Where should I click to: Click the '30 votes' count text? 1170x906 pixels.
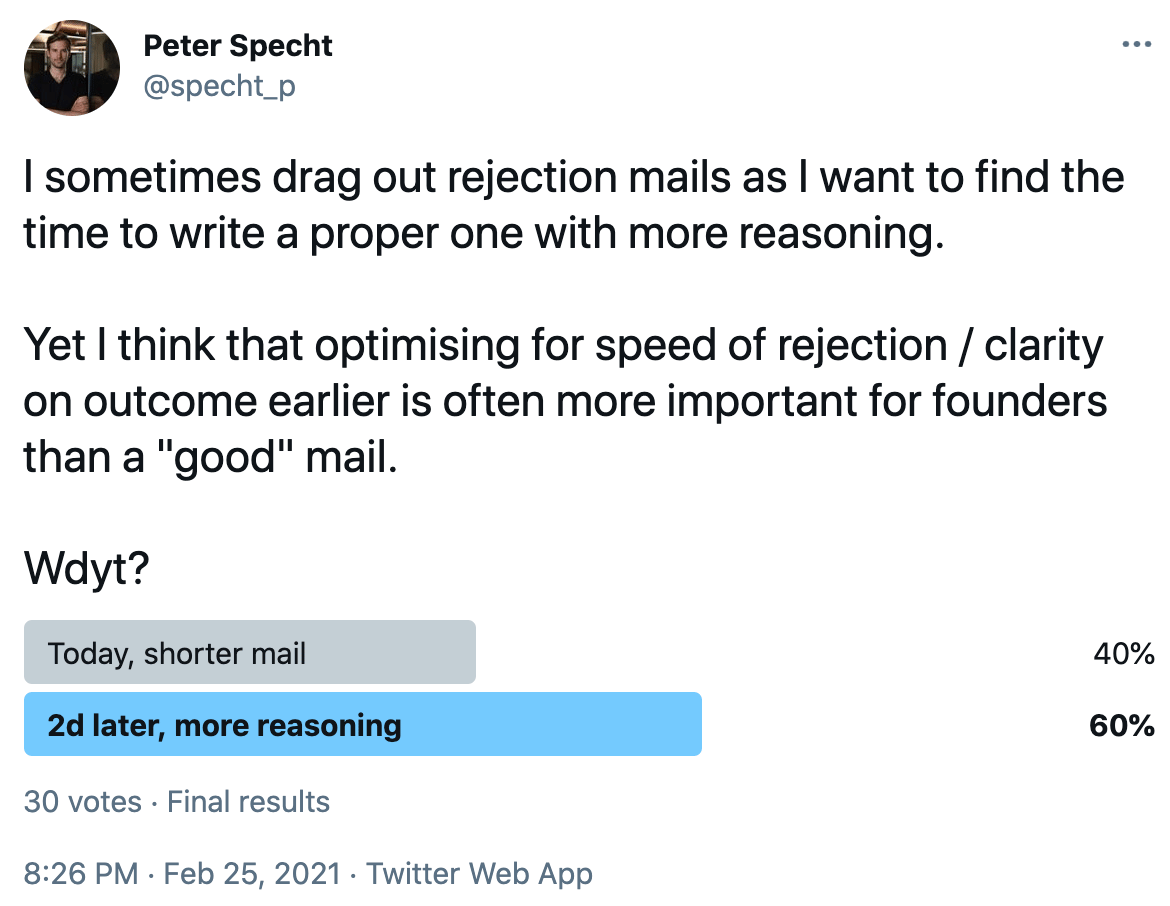(82, 802)
